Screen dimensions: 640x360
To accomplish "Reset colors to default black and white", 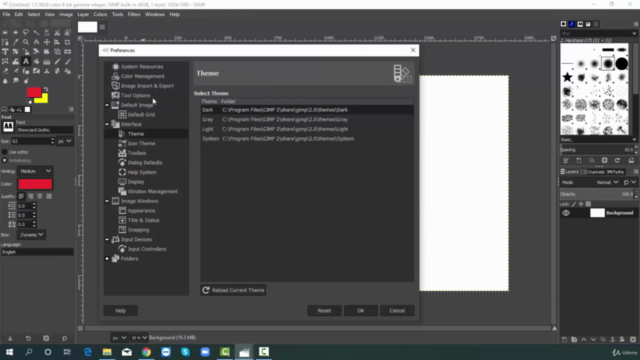I will click(x=29, y=101).
